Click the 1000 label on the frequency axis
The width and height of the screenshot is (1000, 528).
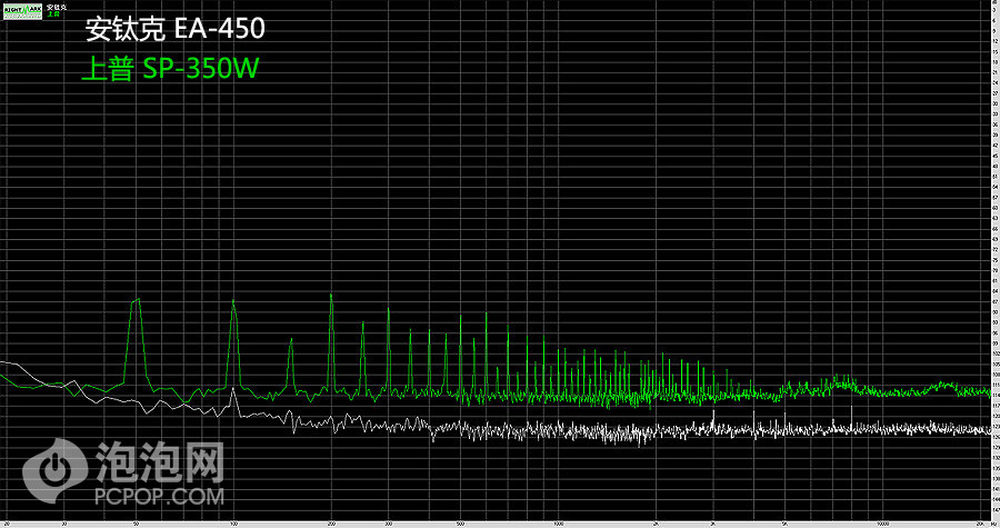(558, 523)
